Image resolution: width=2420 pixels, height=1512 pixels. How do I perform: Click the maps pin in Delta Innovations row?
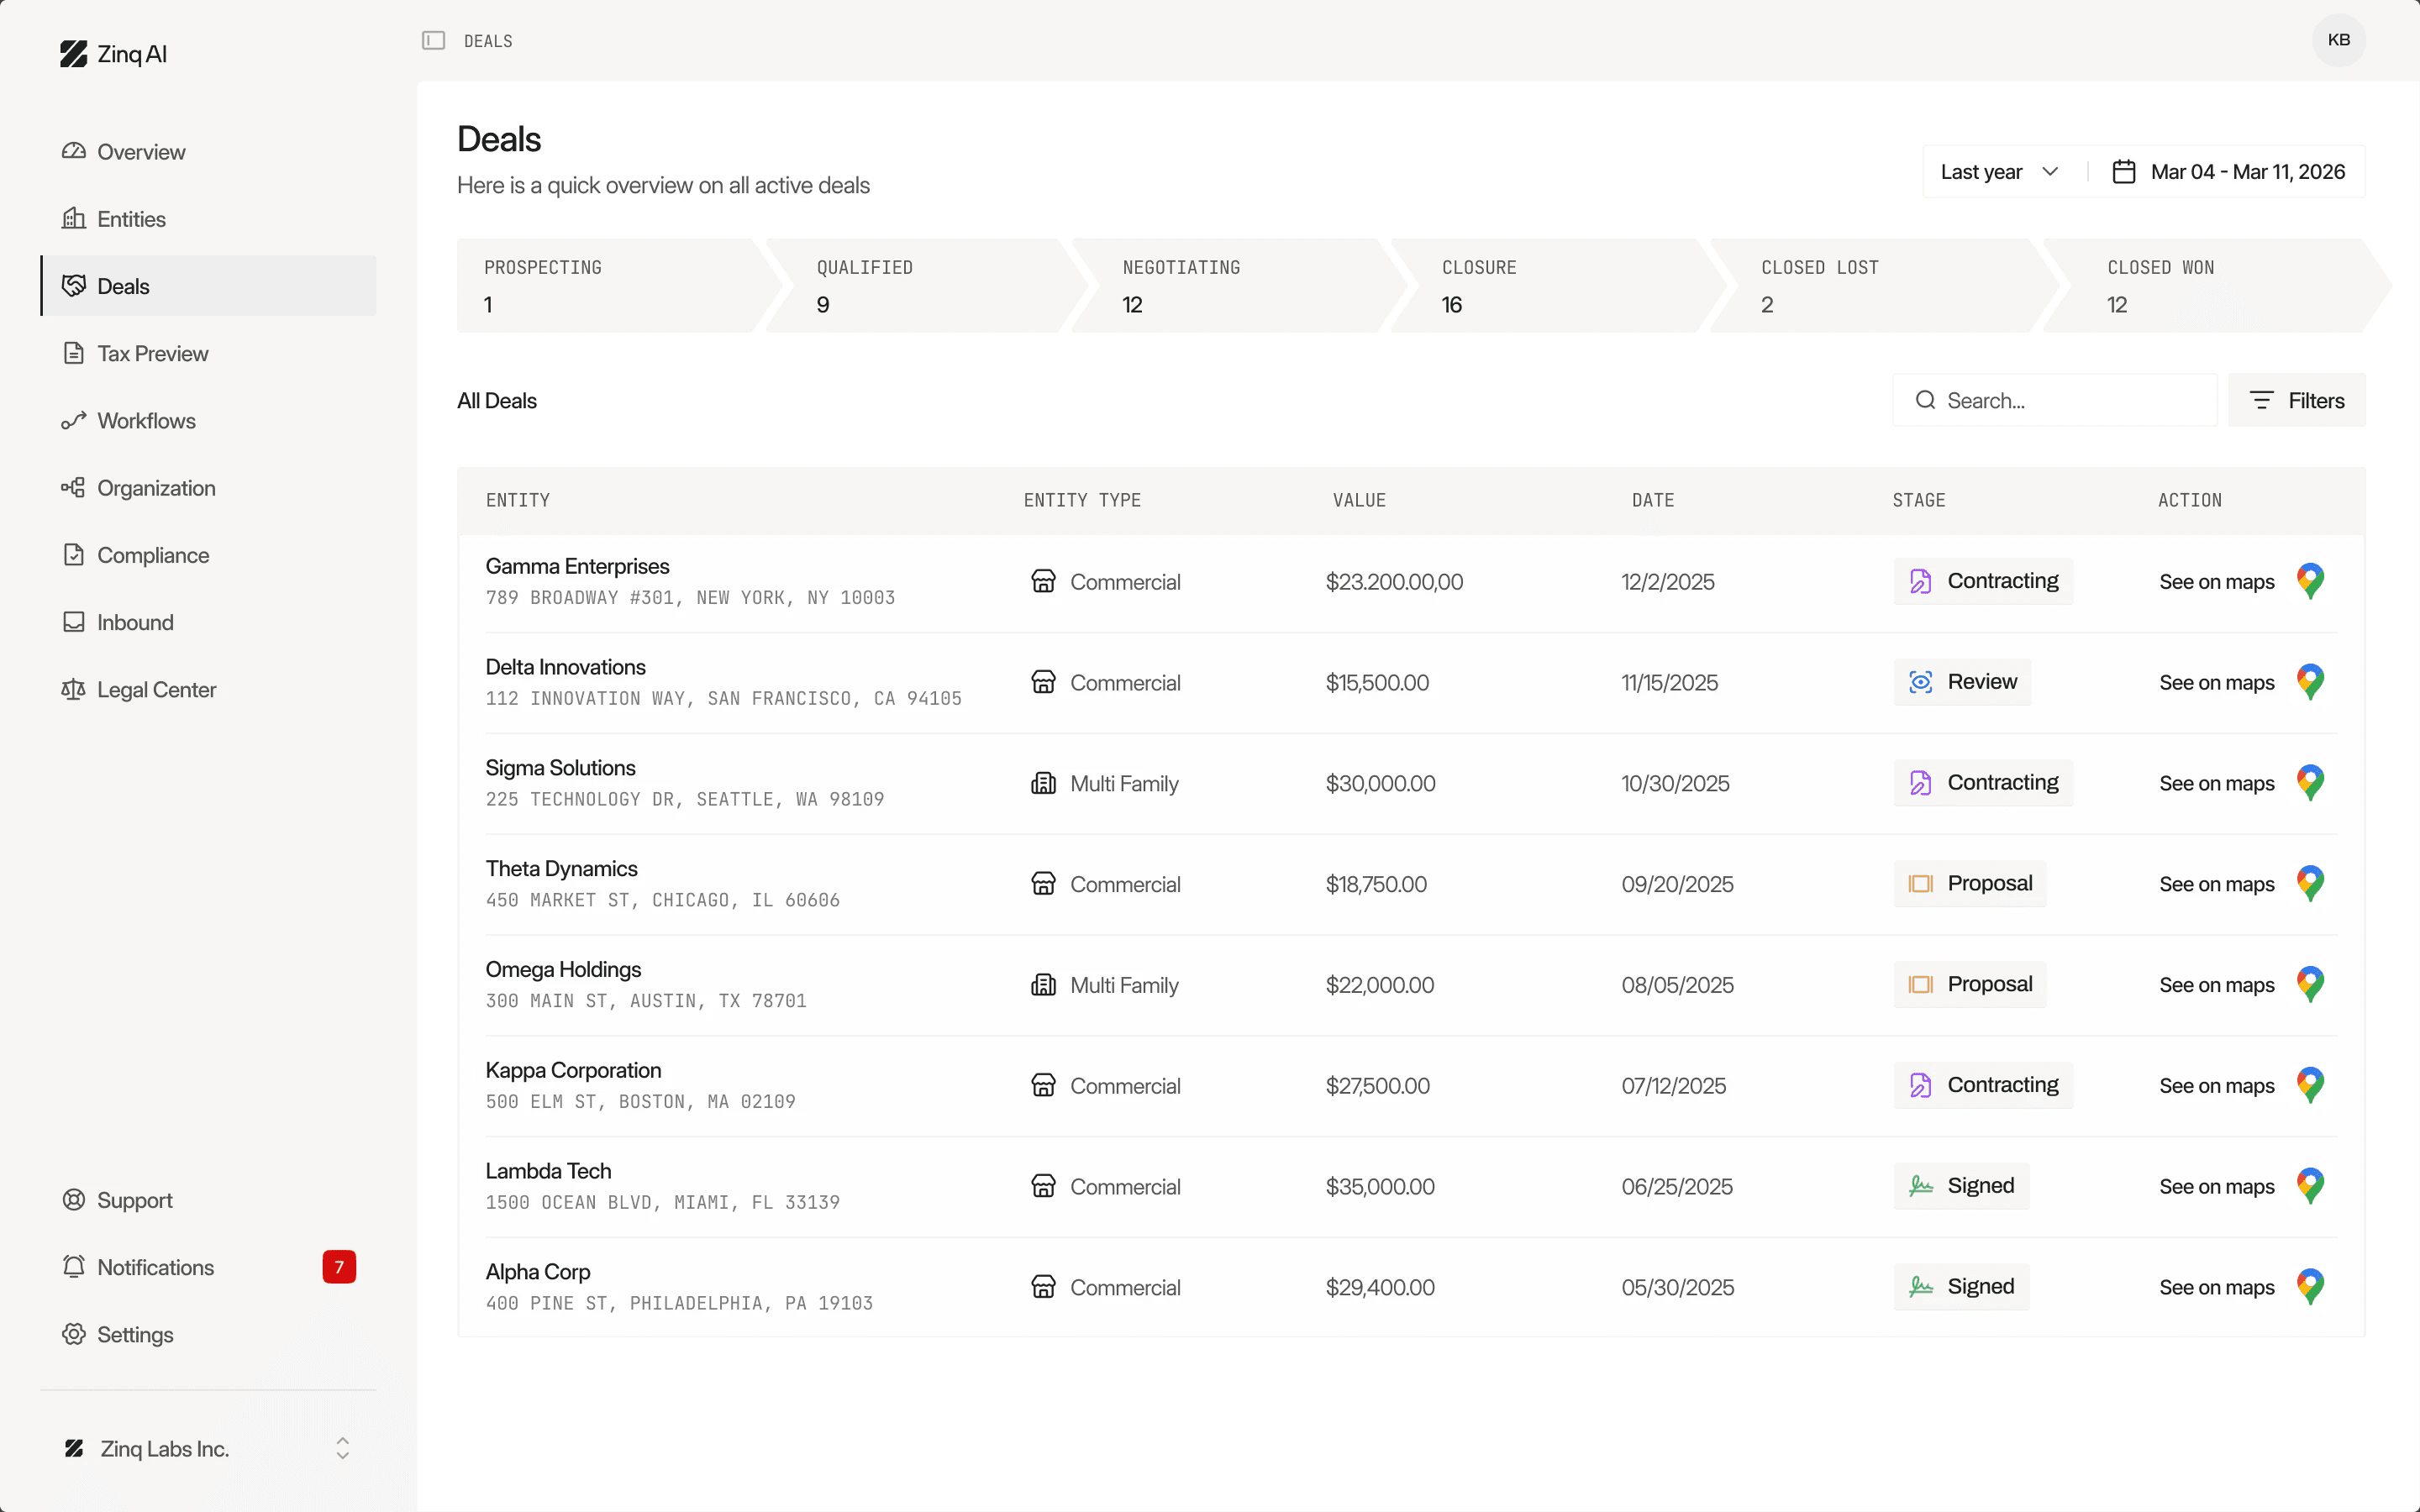pos(2310,682)
